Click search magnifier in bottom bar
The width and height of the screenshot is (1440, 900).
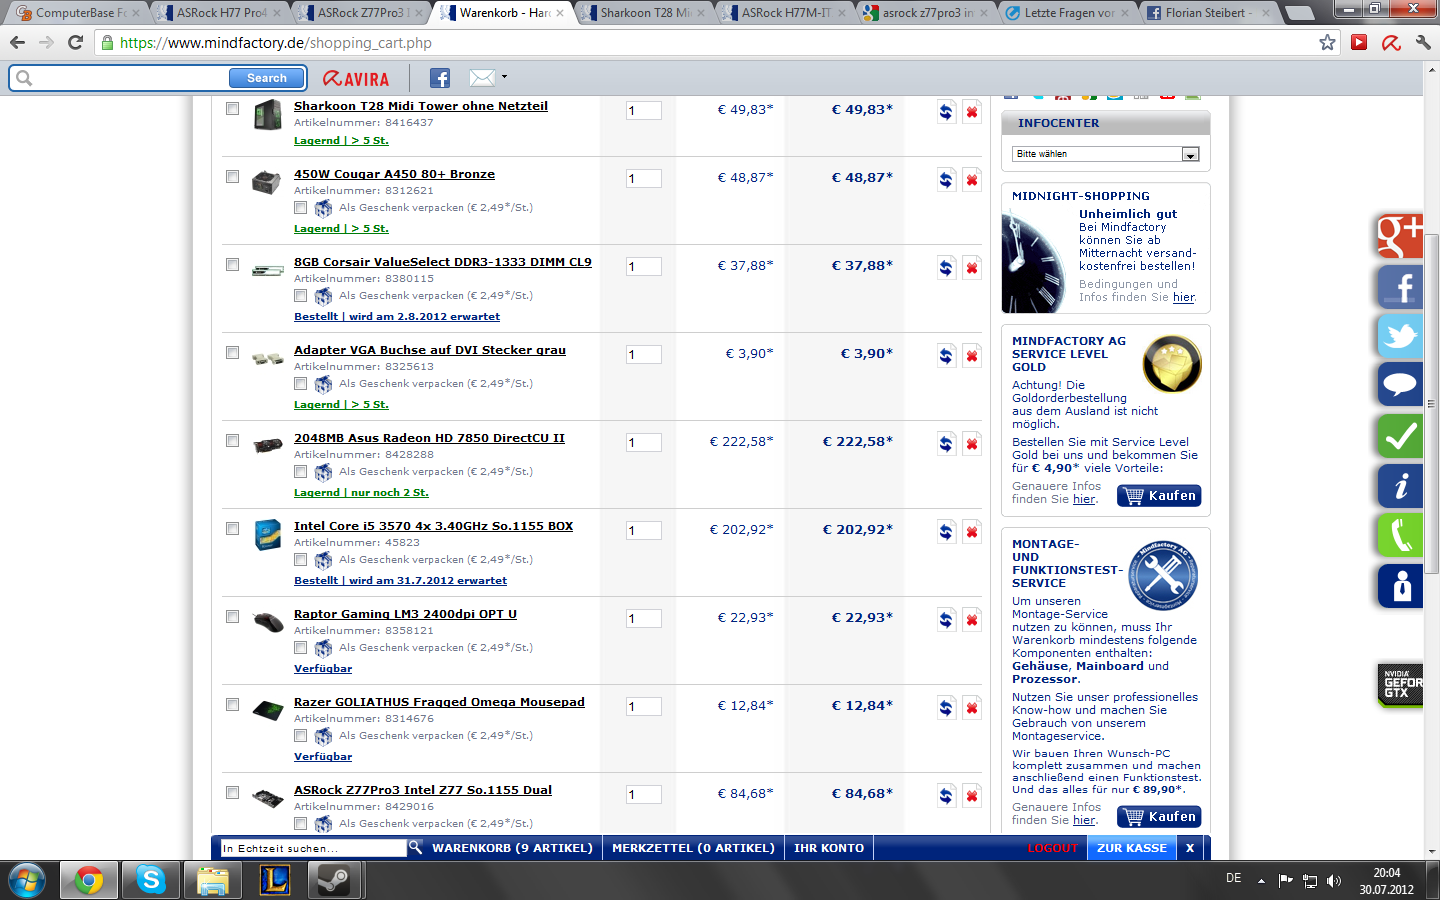(415, 847)
